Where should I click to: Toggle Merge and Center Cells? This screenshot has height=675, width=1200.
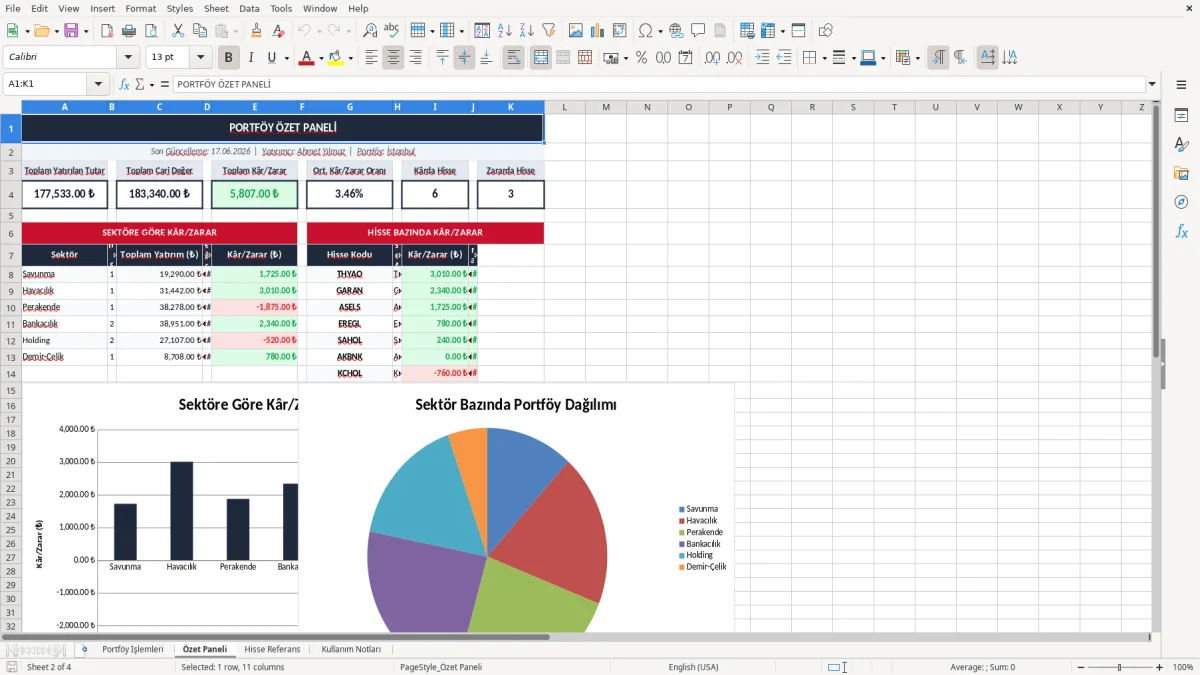point(541,58)
